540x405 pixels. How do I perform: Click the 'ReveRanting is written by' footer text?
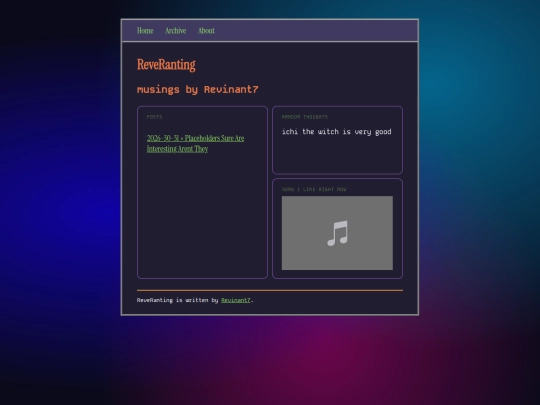tap(177, 300)
